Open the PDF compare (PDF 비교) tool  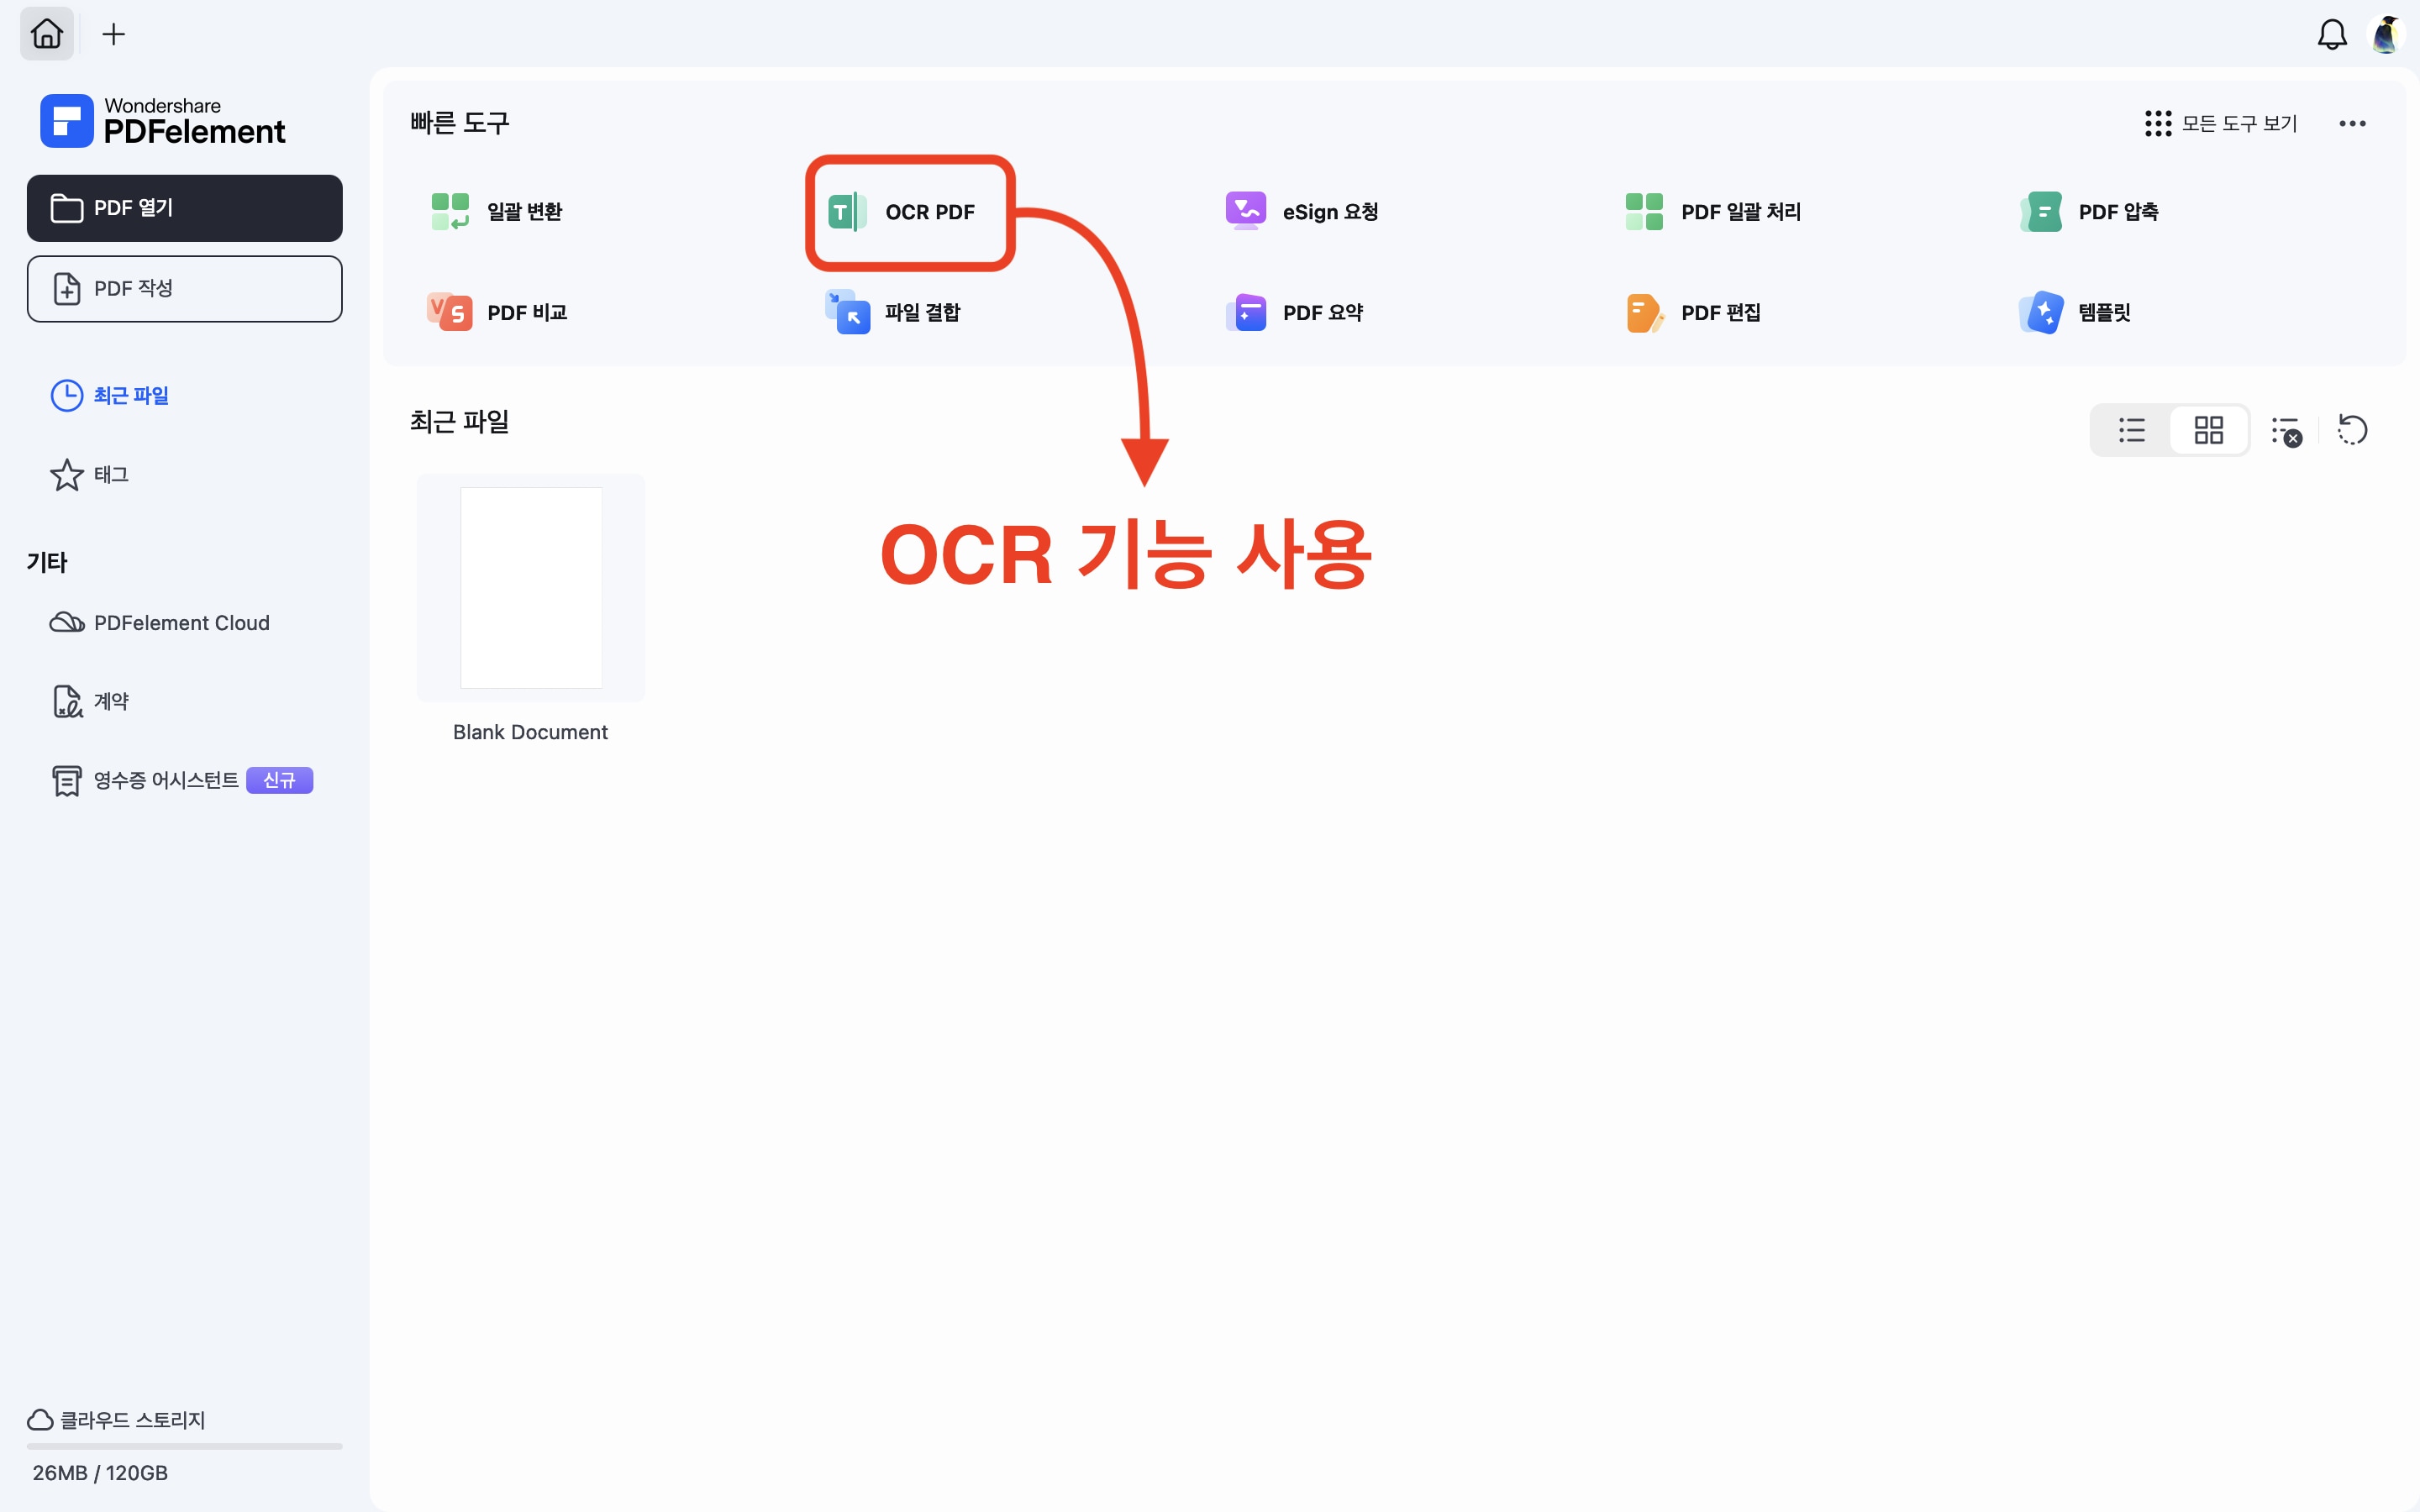pyautogui.click(x=497, y=313)
